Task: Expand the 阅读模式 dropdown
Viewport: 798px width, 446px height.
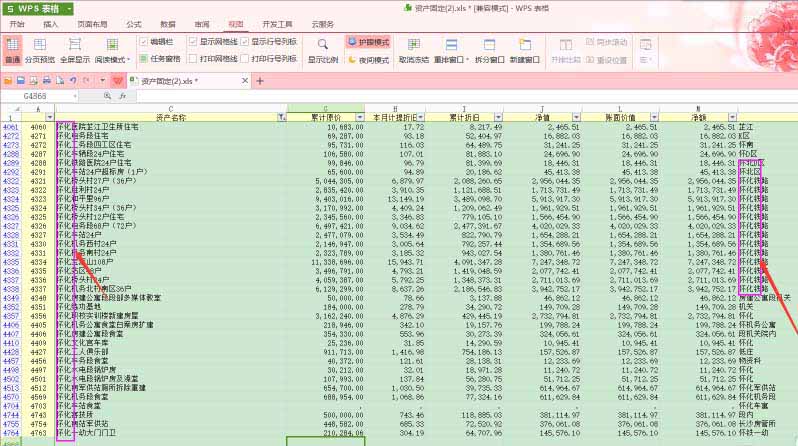Action: click(130, 60)
